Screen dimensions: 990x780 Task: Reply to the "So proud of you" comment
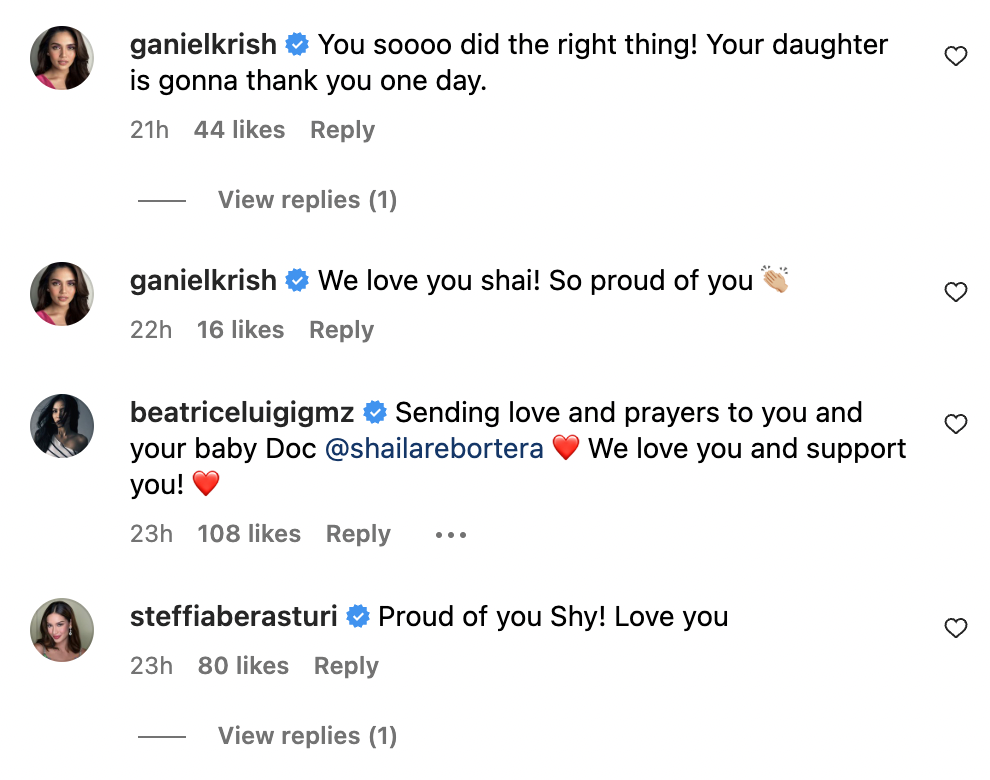(341, 330)
